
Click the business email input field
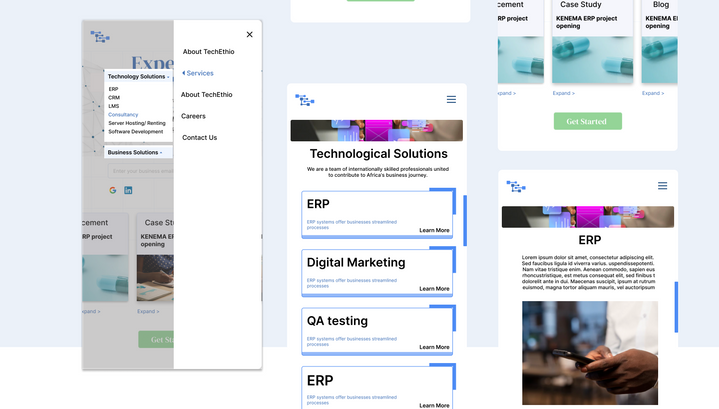coord(141,171)
